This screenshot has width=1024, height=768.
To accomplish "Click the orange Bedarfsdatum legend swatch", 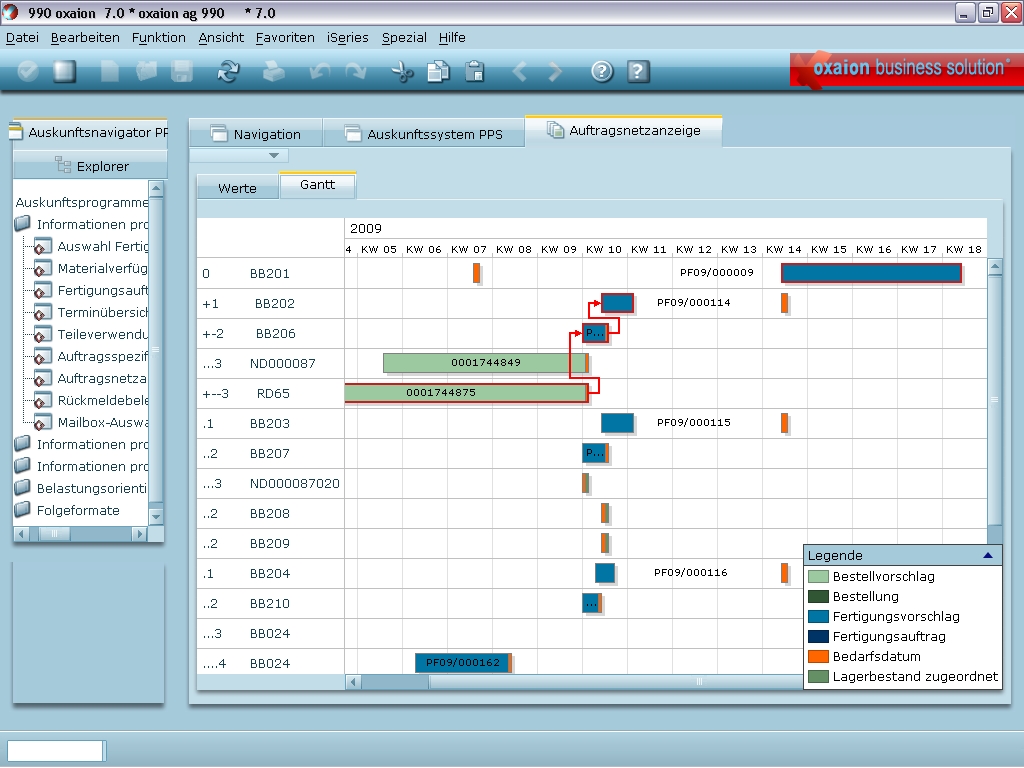I will (817, 656).
